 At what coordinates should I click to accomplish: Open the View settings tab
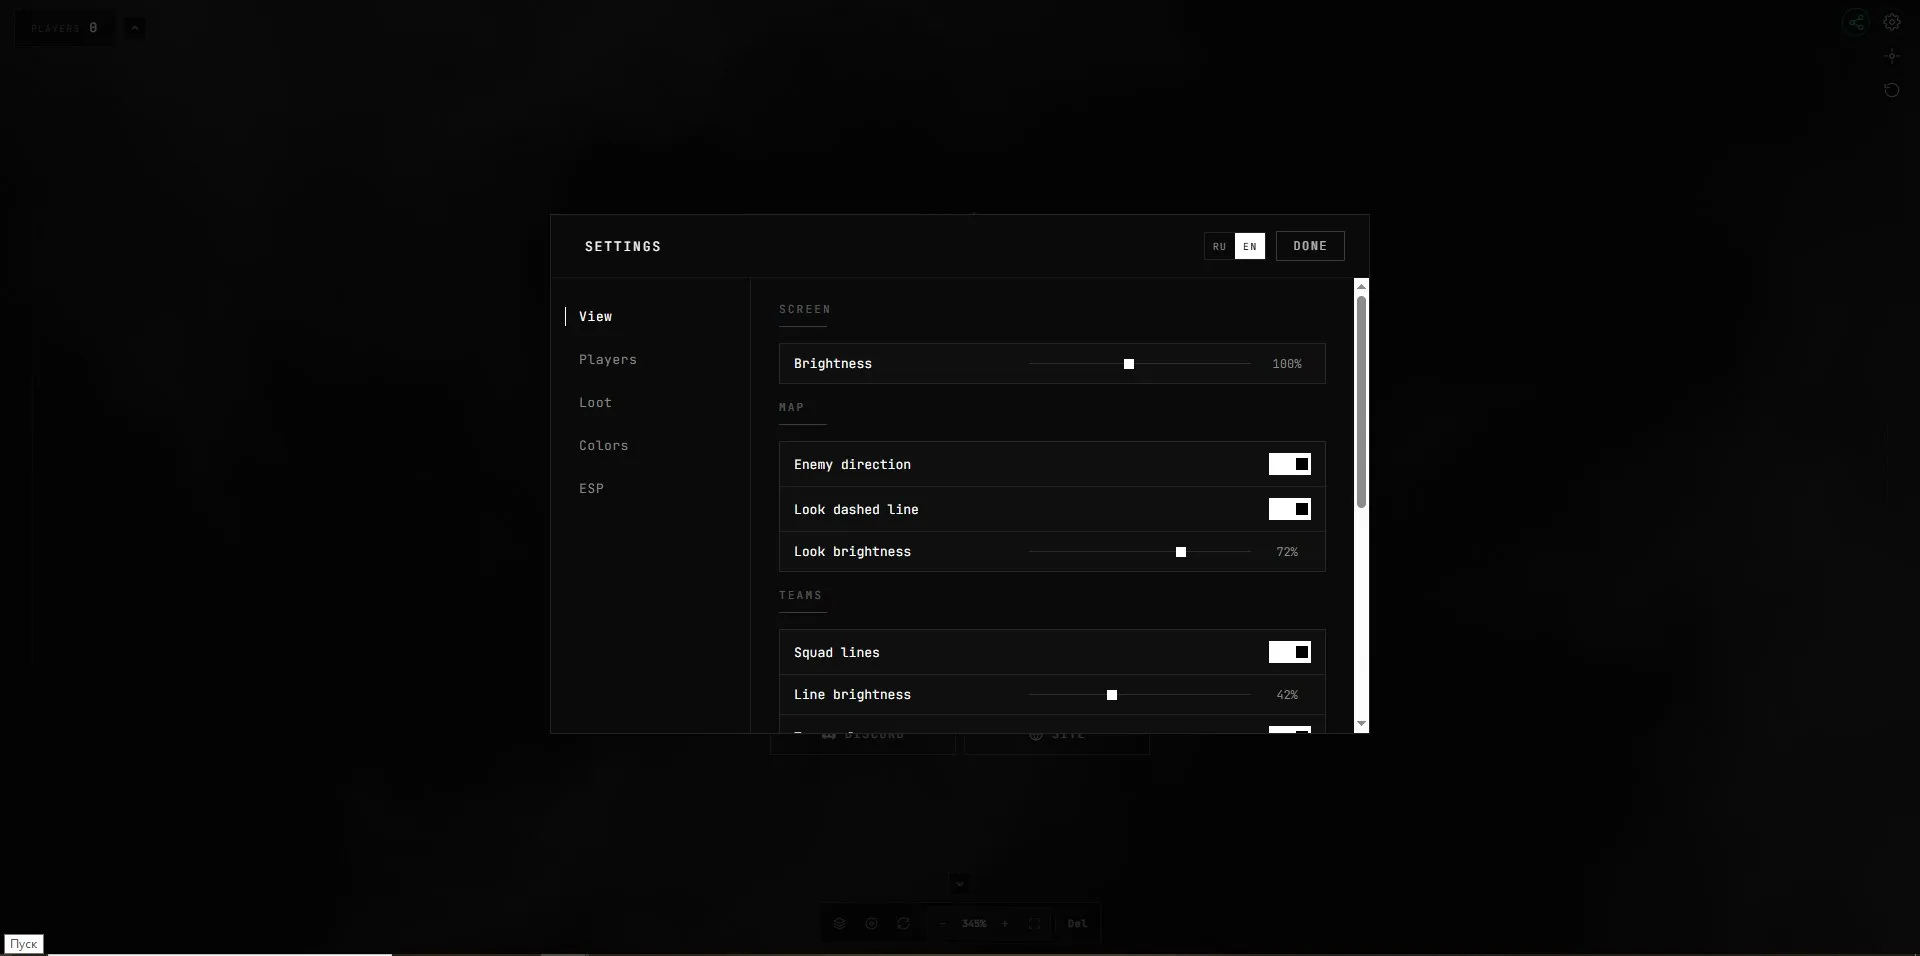click(596, 316)
